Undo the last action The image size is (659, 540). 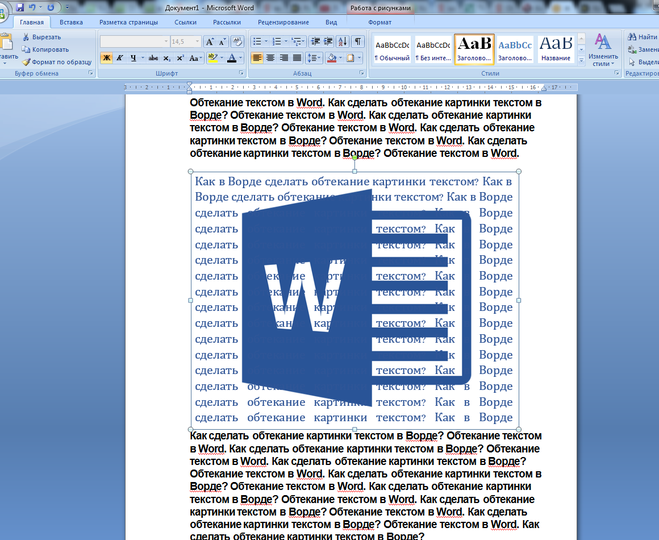tap(32, 8)
